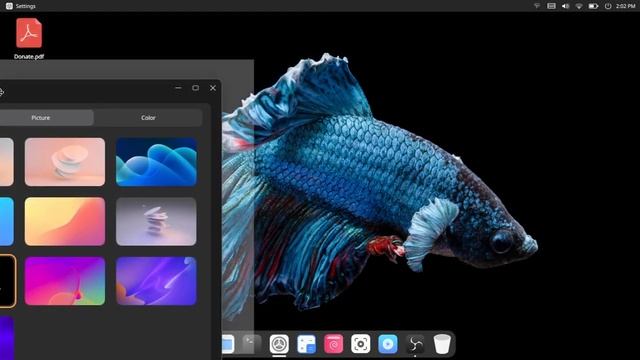The width and height of the screenshot is (640, 360).
Task: Open the Donate.pdf desktop file
Action: (29, 39)
